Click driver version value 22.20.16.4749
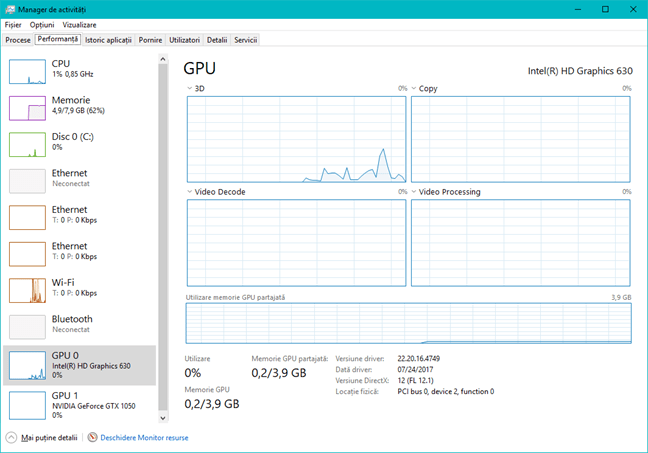648x453 pixels. click(419, 358)
